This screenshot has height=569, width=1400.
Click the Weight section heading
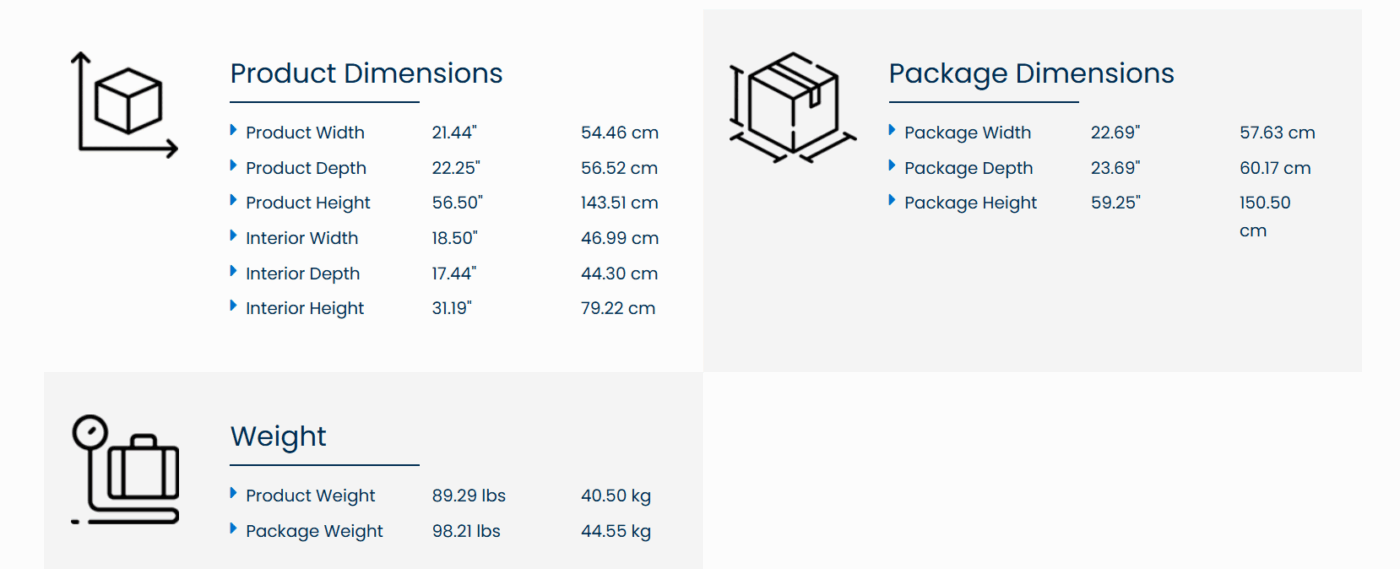[x=278, y=436]
